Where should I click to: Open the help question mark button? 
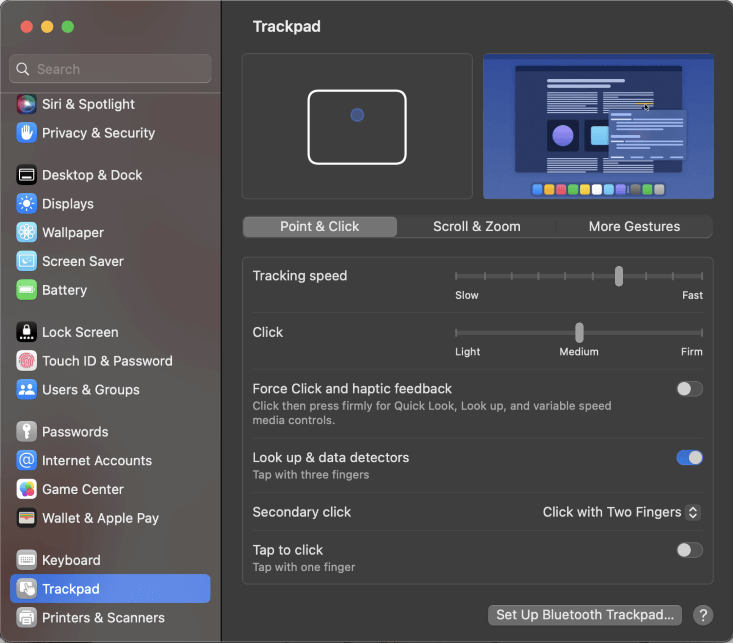pos(703,615)
